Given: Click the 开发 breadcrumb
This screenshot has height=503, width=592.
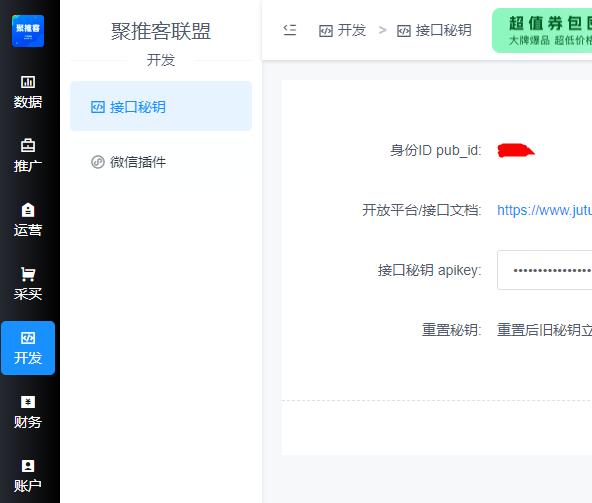Looking at the screenshot, I should pos(342,30).
